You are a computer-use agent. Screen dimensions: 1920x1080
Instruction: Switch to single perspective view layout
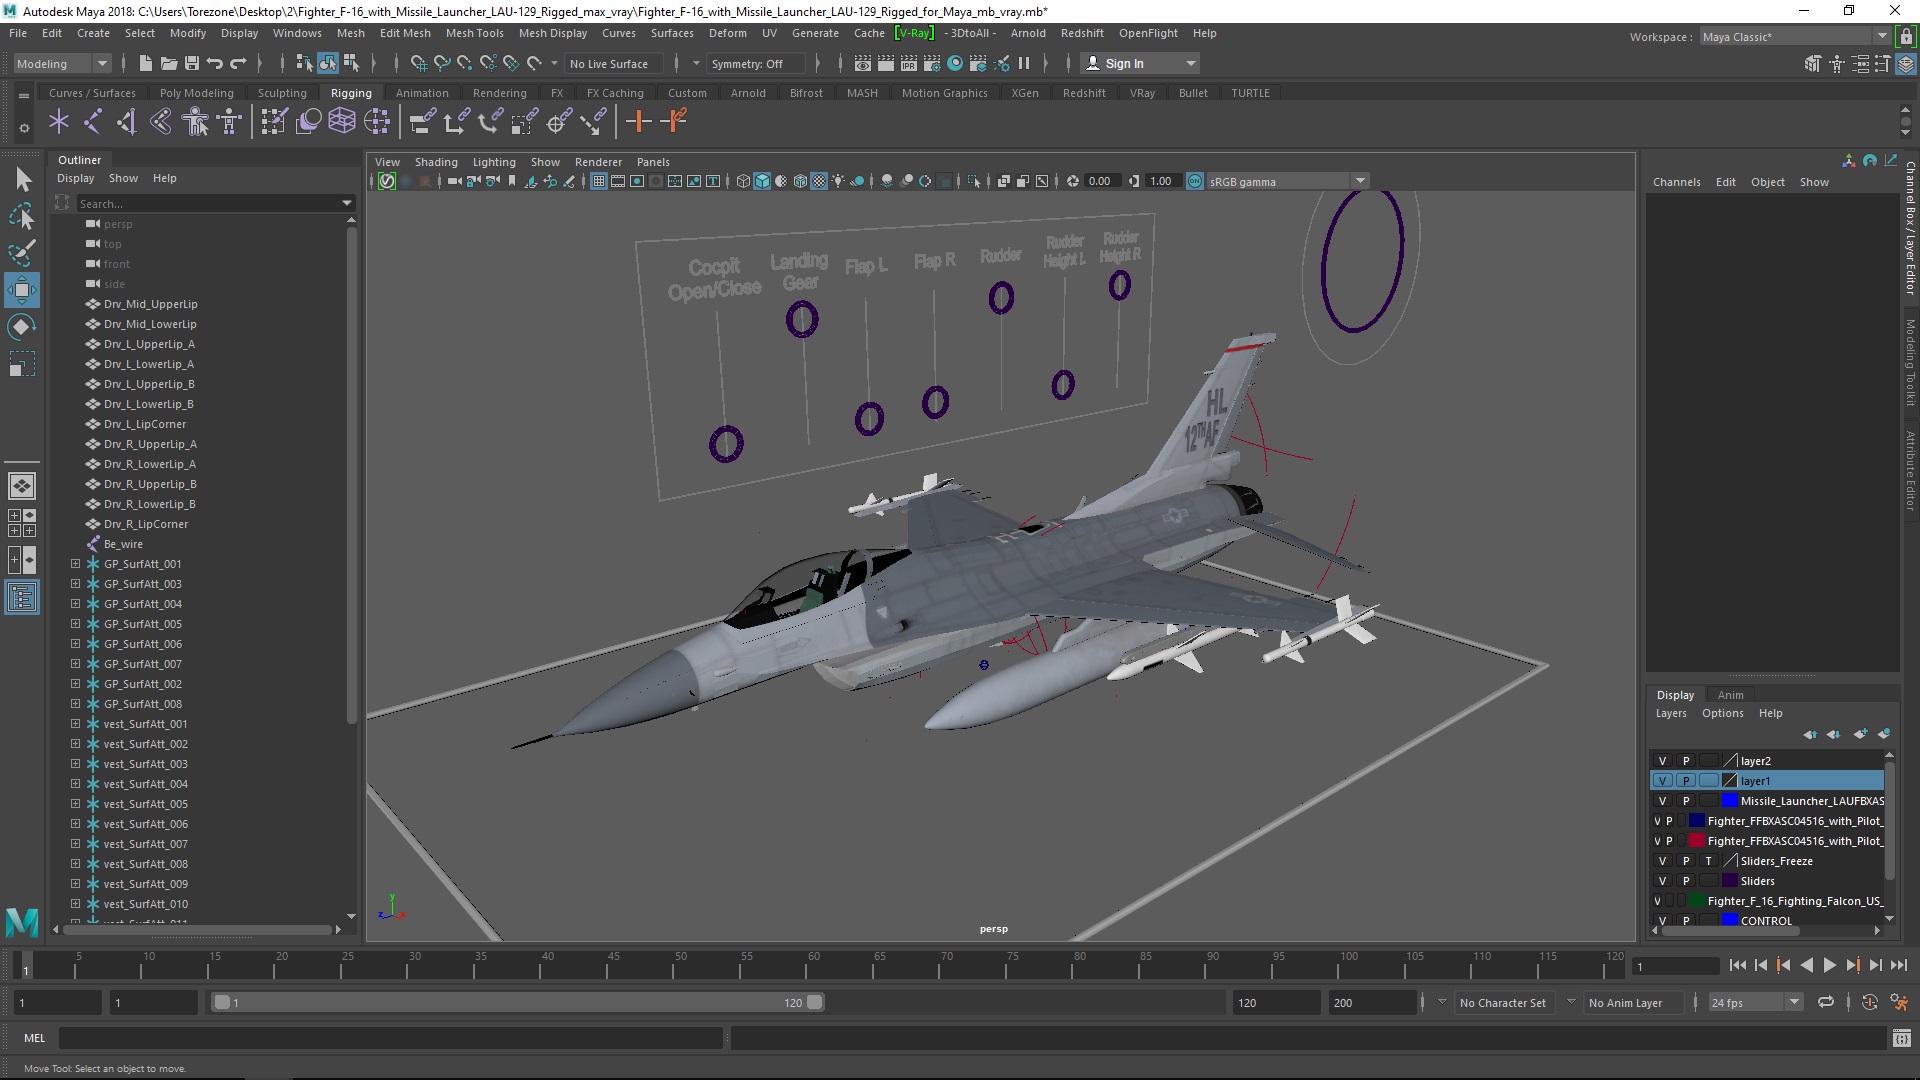(x=22, y=486)
